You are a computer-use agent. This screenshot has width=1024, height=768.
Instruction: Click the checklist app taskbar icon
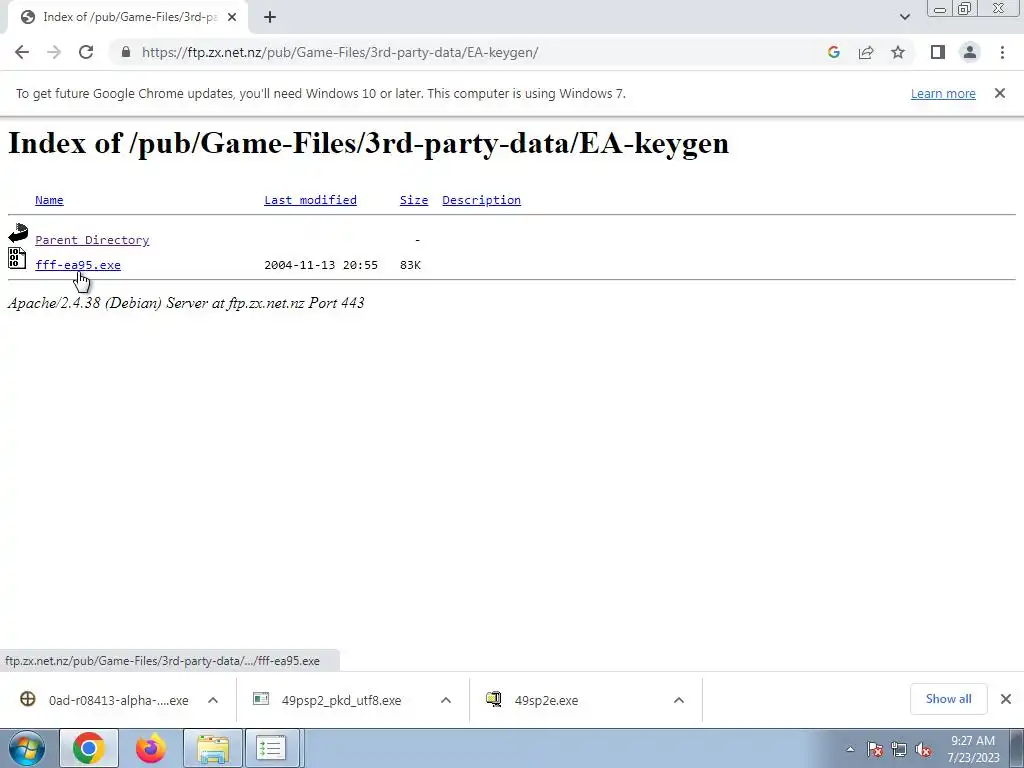pos(271,748)
